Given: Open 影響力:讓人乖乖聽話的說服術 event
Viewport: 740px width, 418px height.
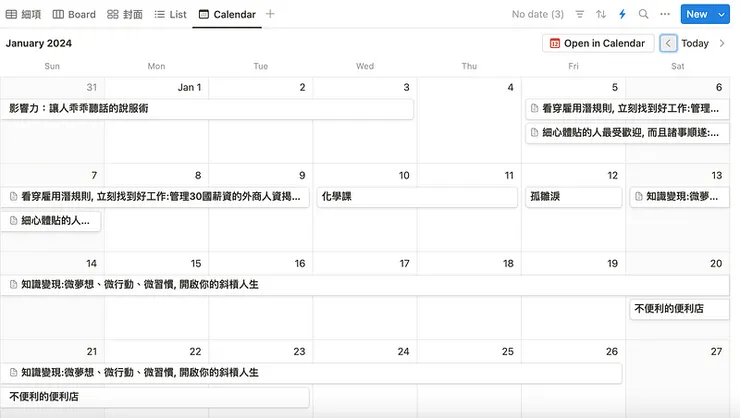Looking at the screenshot, I should click(x=207, y=109).
